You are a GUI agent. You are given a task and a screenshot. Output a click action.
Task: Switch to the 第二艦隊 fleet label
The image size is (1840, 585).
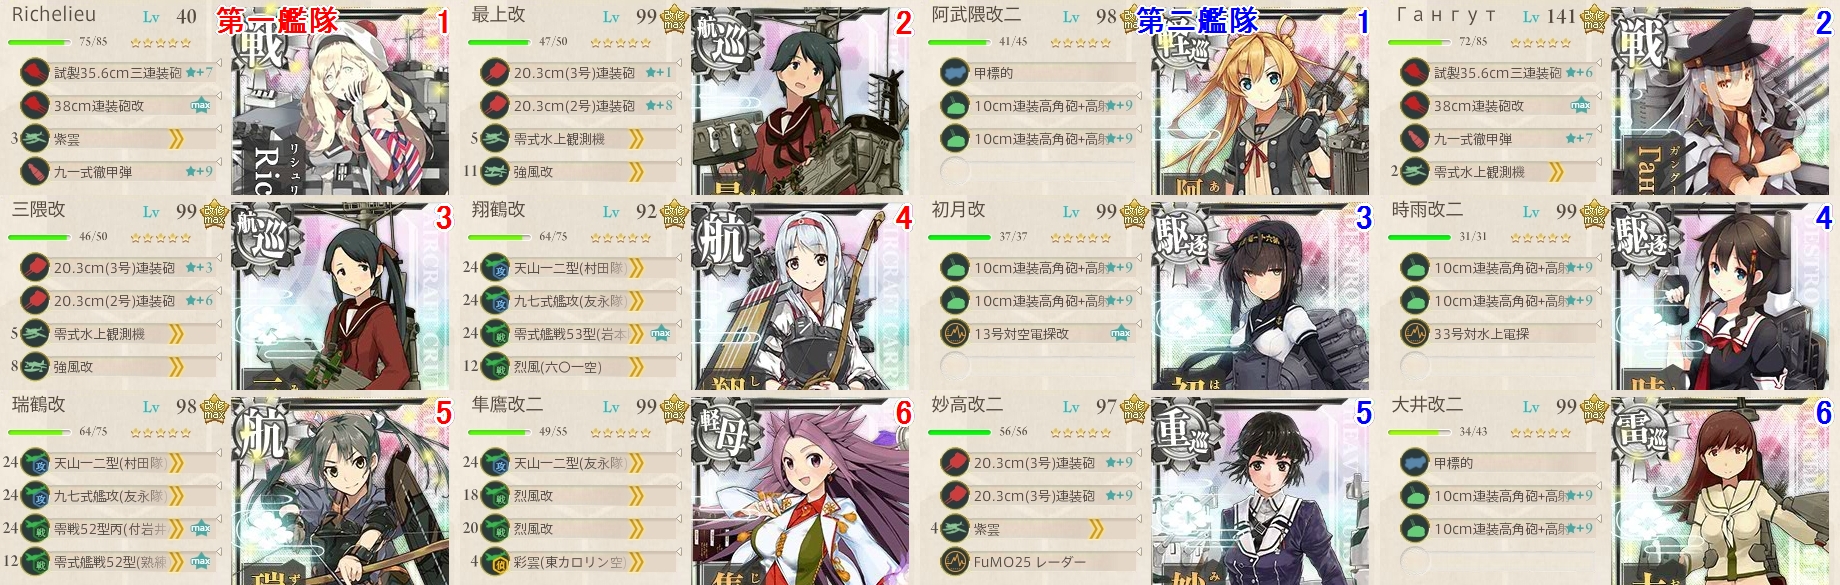[x=1198, y=20]
